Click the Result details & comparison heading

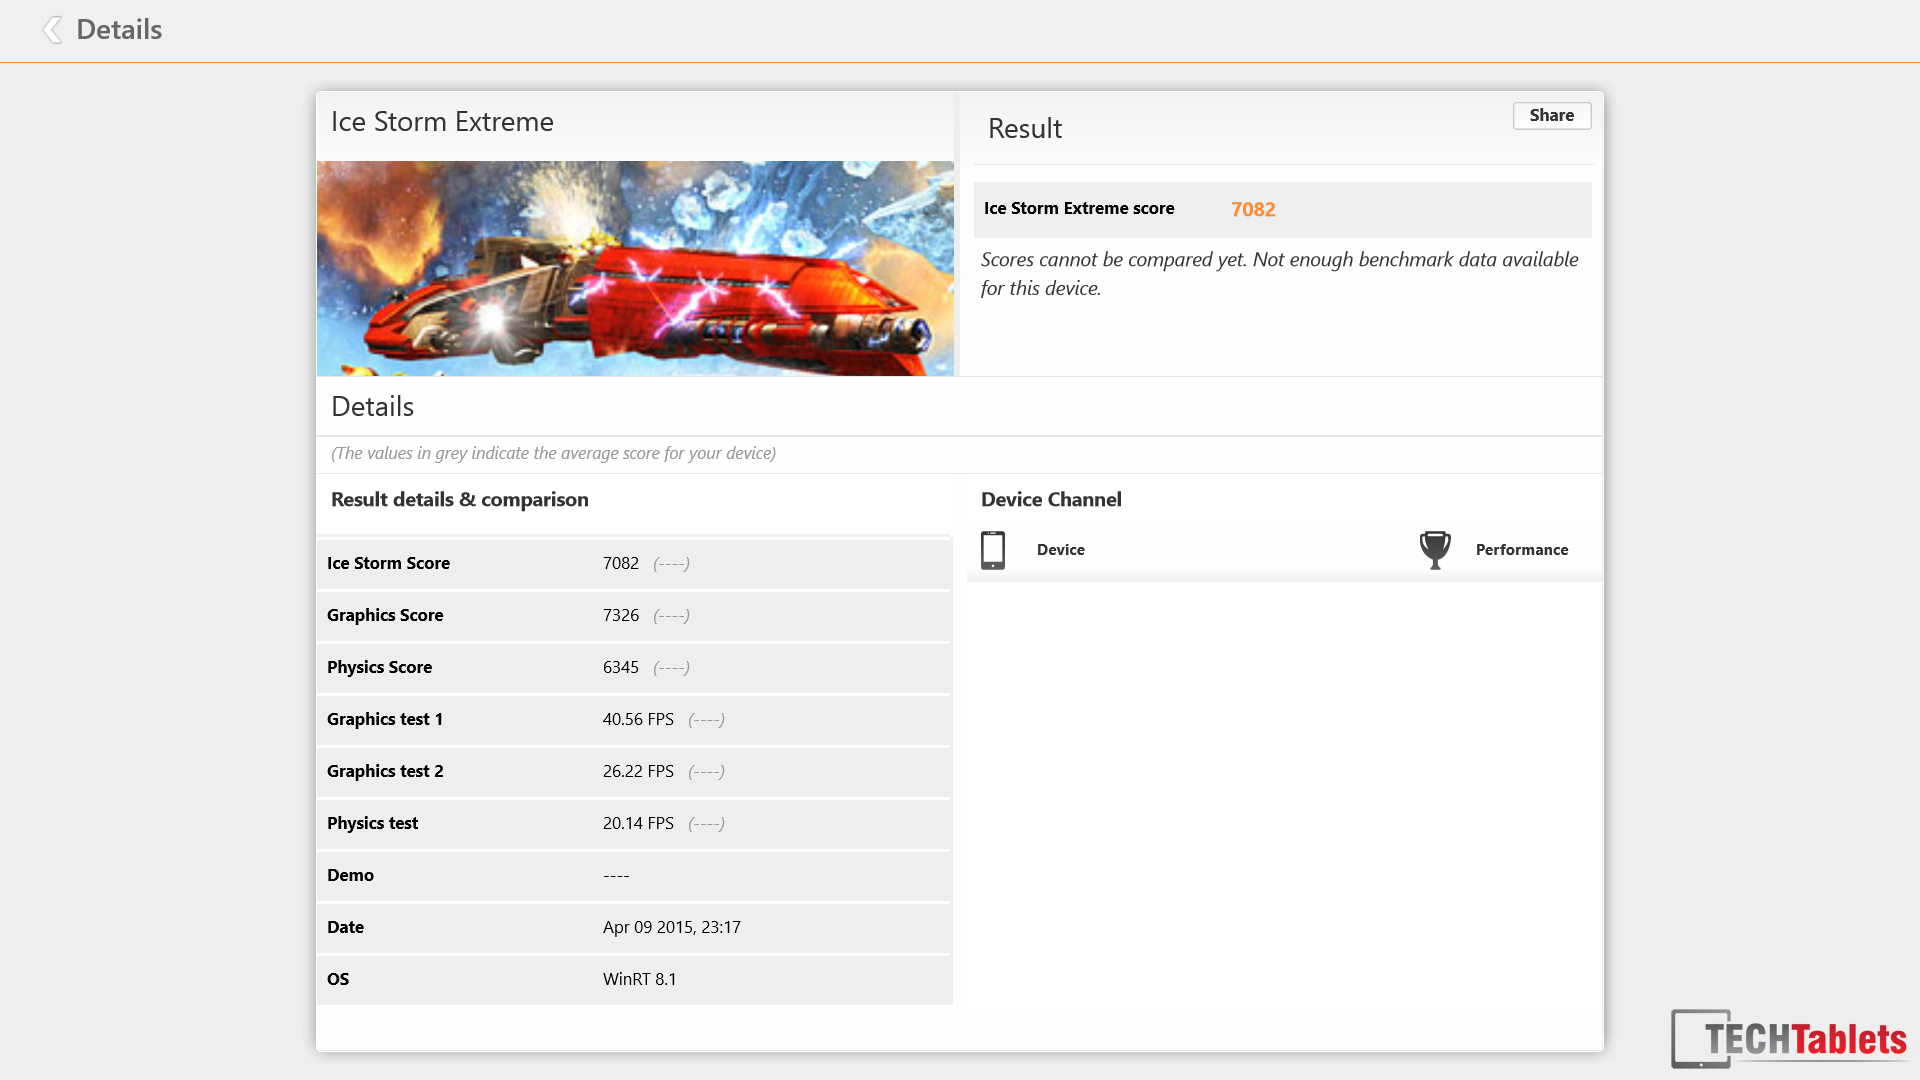point(460,499)
